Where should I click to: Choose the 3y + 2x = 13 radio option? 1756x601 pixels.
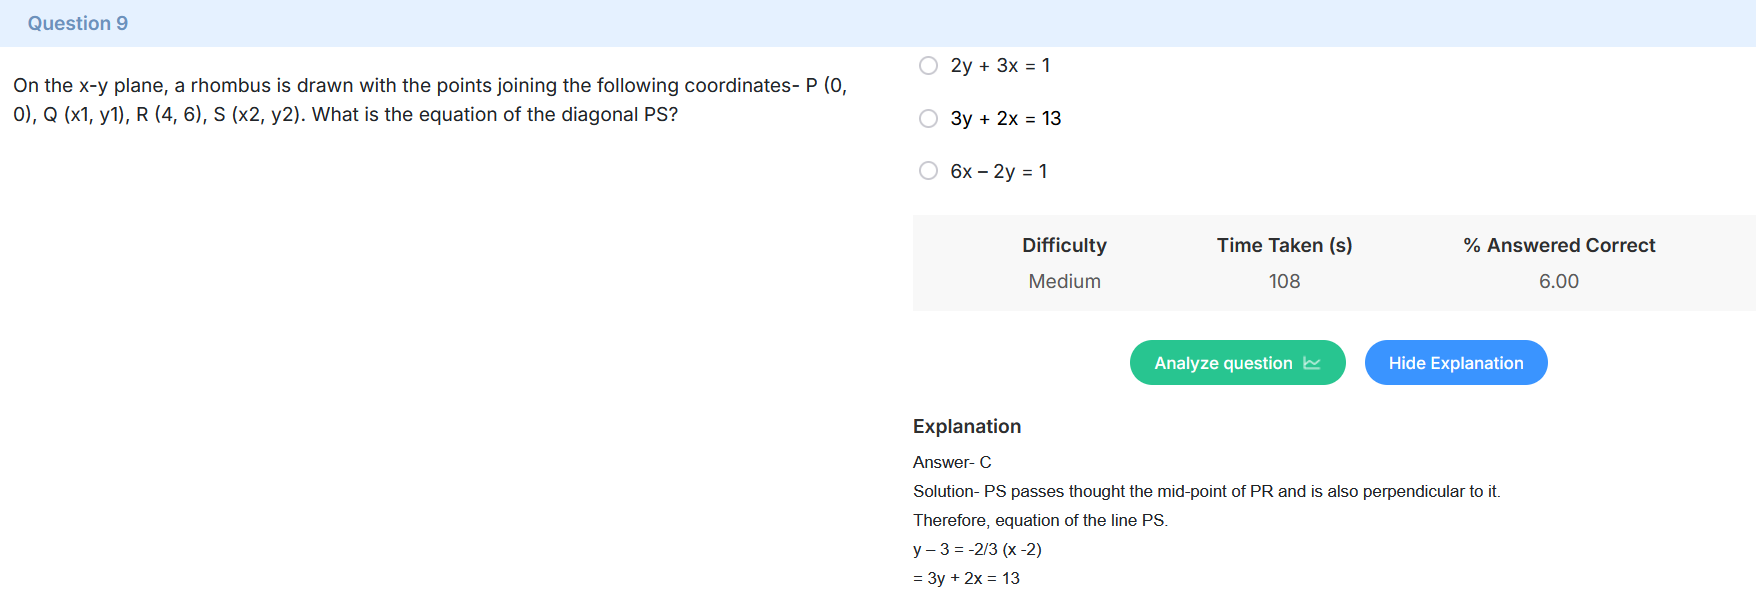pos(928,118)
